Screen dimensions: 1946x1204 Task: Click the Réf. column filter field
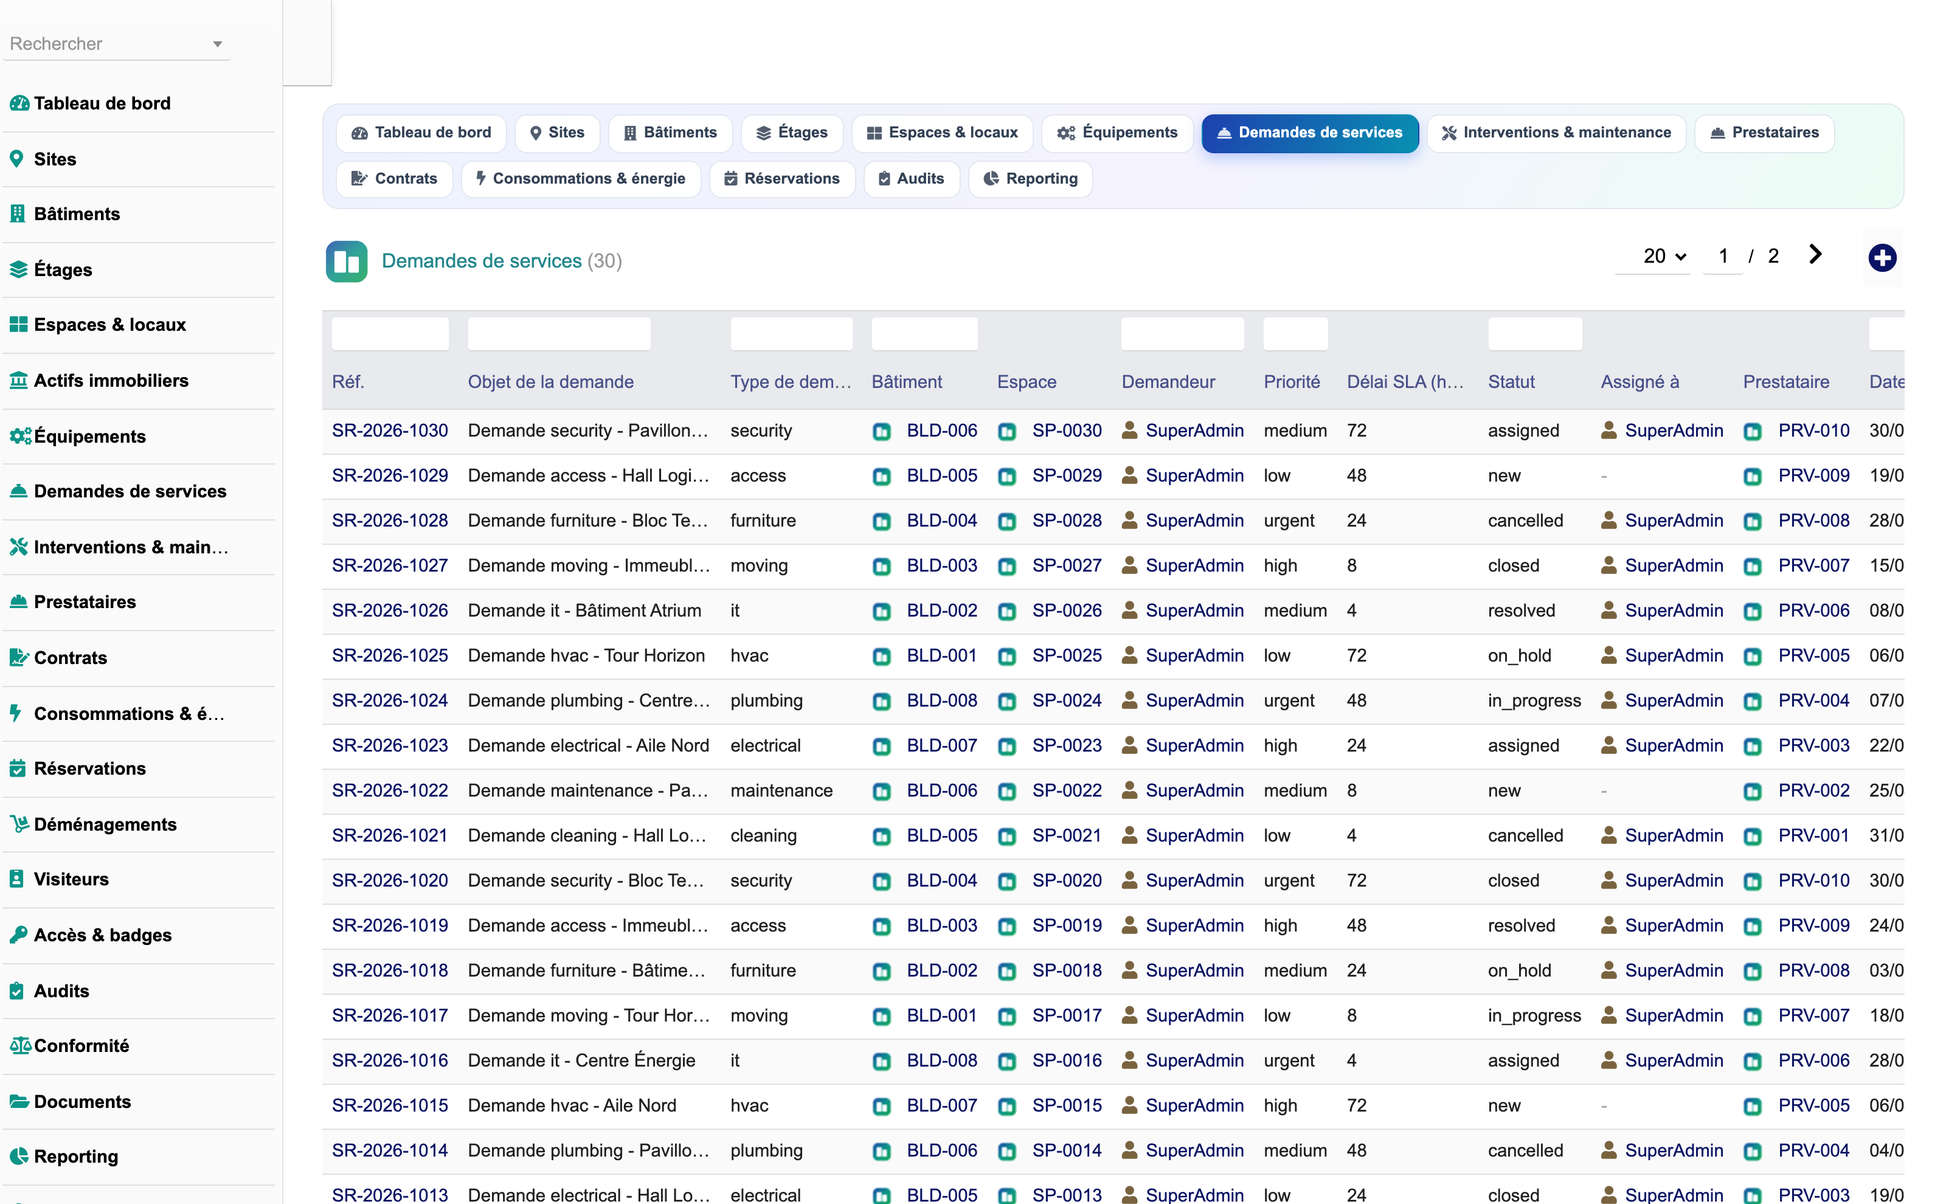coord(390,334)
